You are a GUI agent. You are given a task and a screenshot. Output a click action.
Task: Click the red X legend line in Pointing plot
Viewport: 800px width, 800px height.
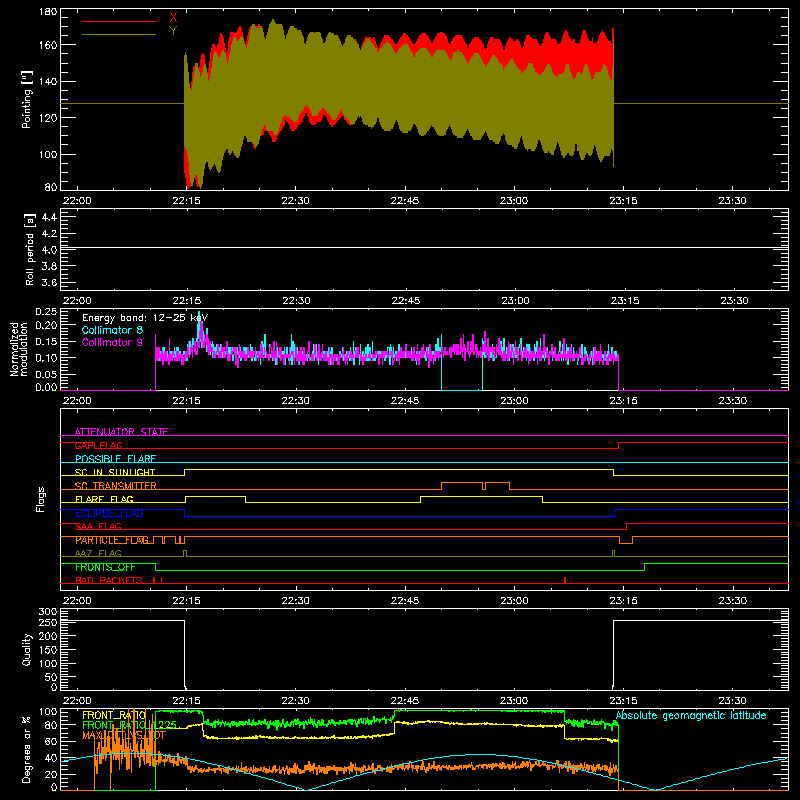tap(118, 21)
